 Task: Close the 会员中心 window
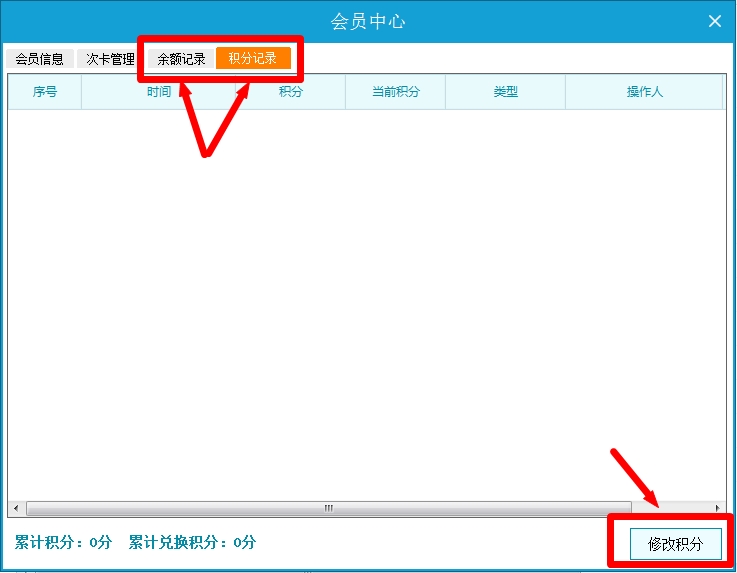pos(715,21)
